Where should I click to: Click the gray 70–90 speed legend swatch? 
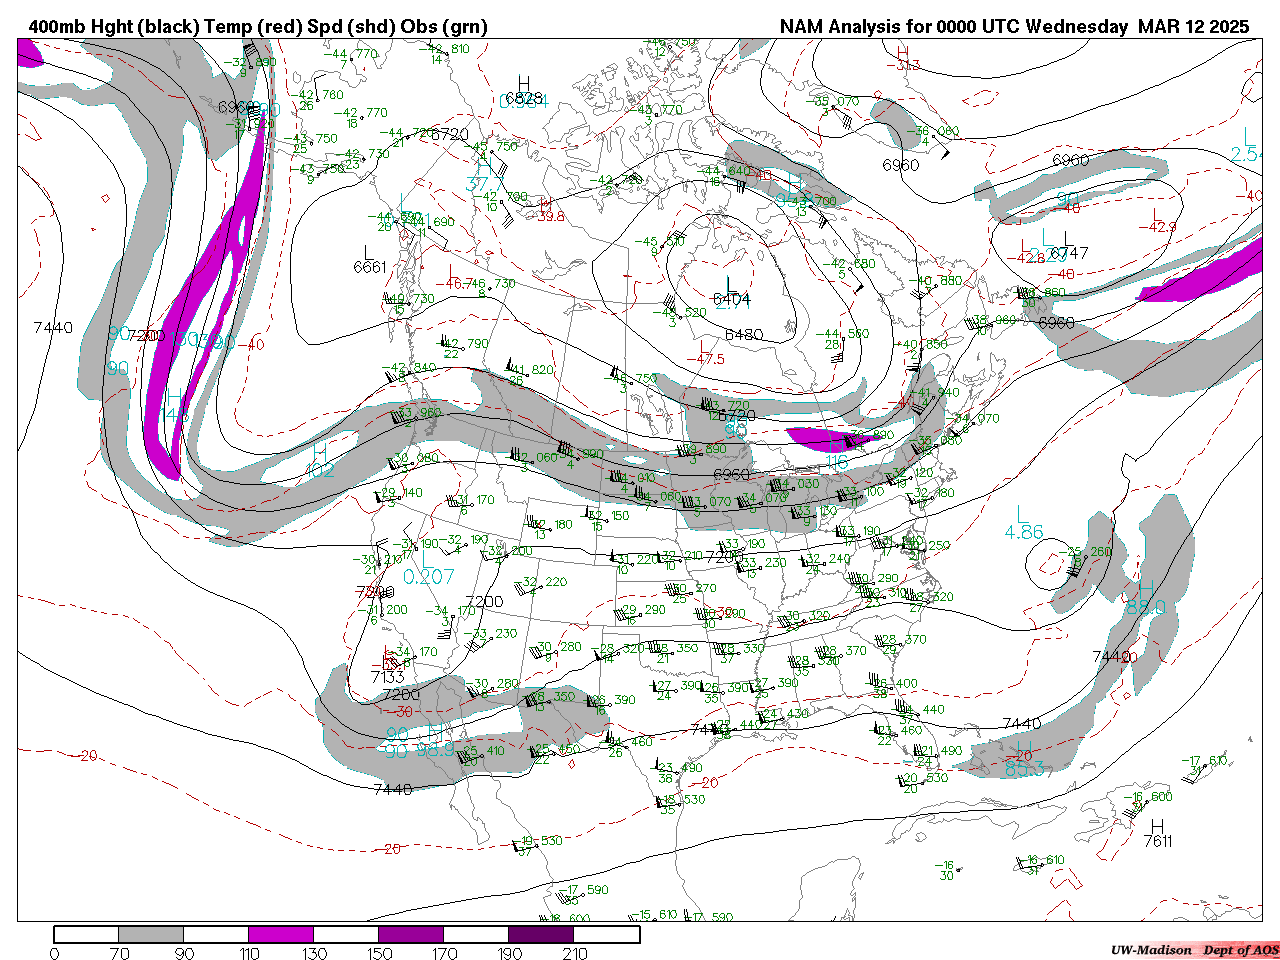[151, 934]
